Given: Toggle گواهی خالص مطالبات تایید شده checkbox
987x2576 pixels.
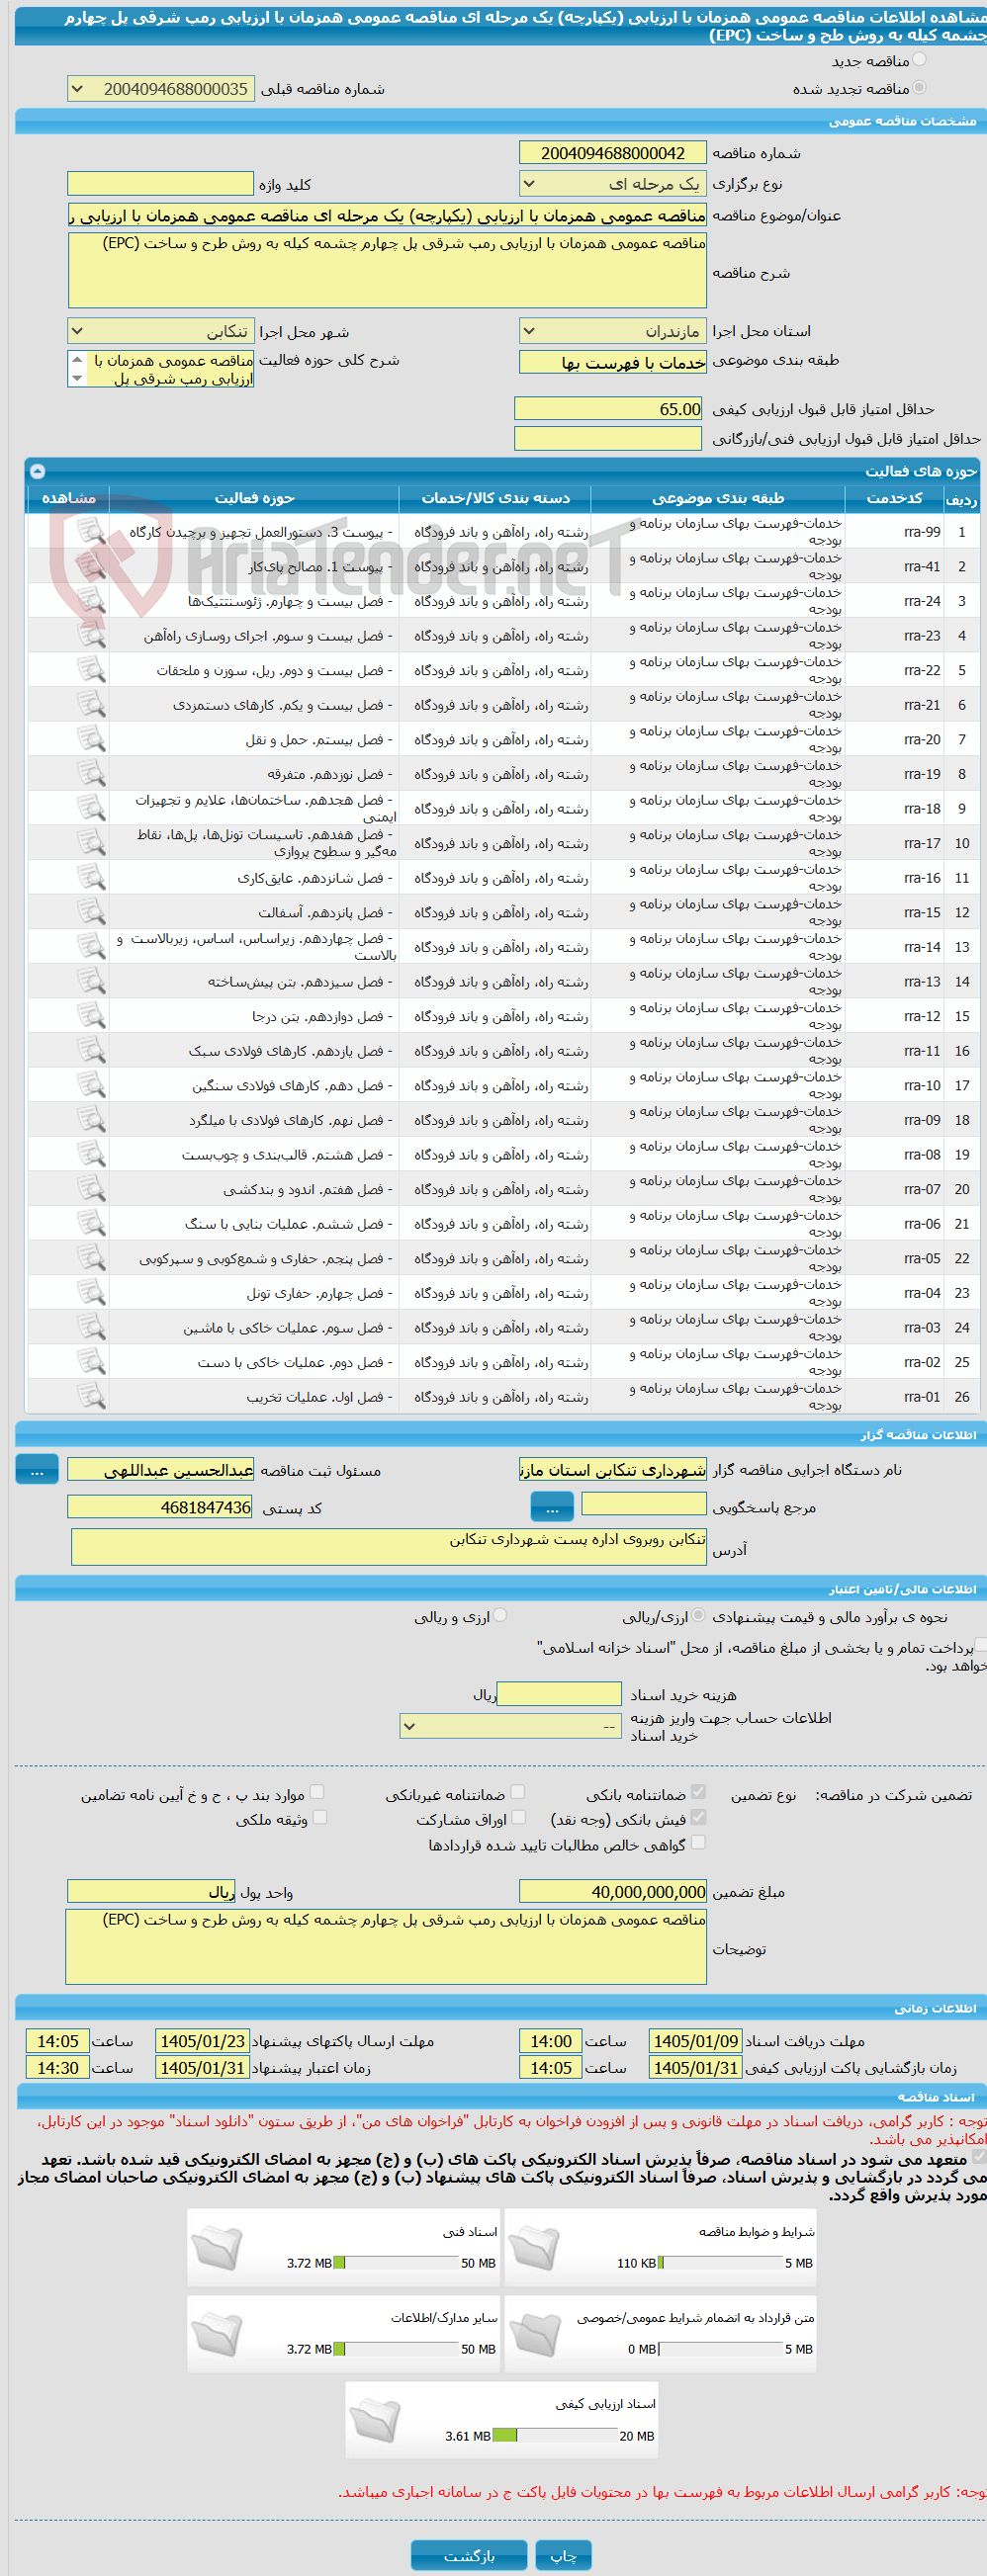Looking at the screenshot, I should (x=698, y=1842).
